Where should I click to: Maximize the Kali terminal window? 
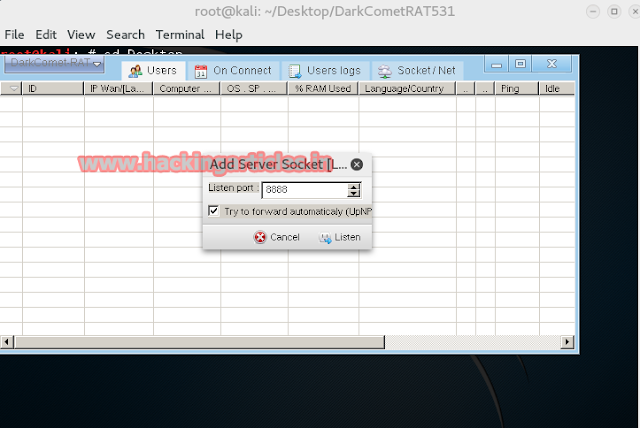point(614,11)
